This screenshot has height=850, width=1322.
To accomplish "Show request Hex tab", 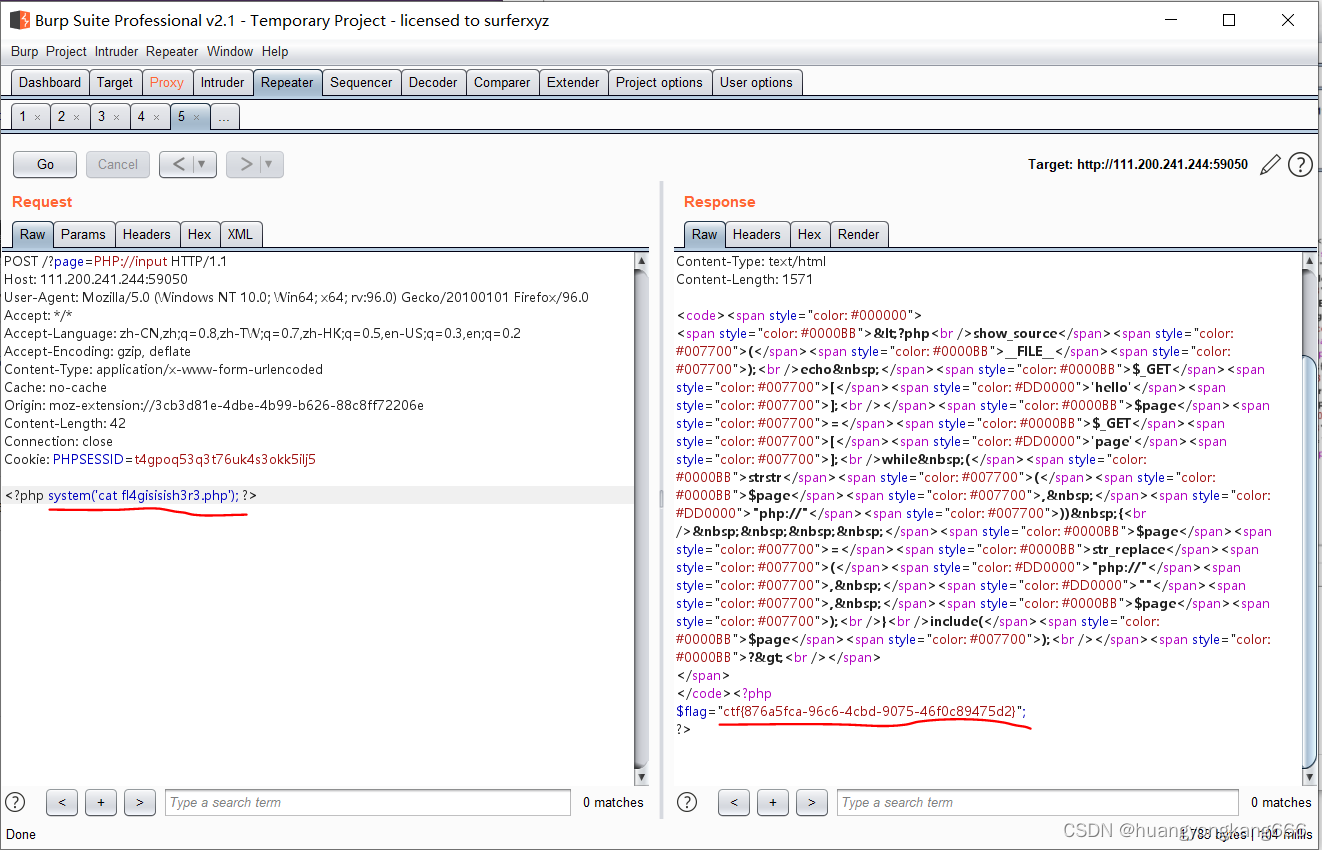I will coord(200,234).
